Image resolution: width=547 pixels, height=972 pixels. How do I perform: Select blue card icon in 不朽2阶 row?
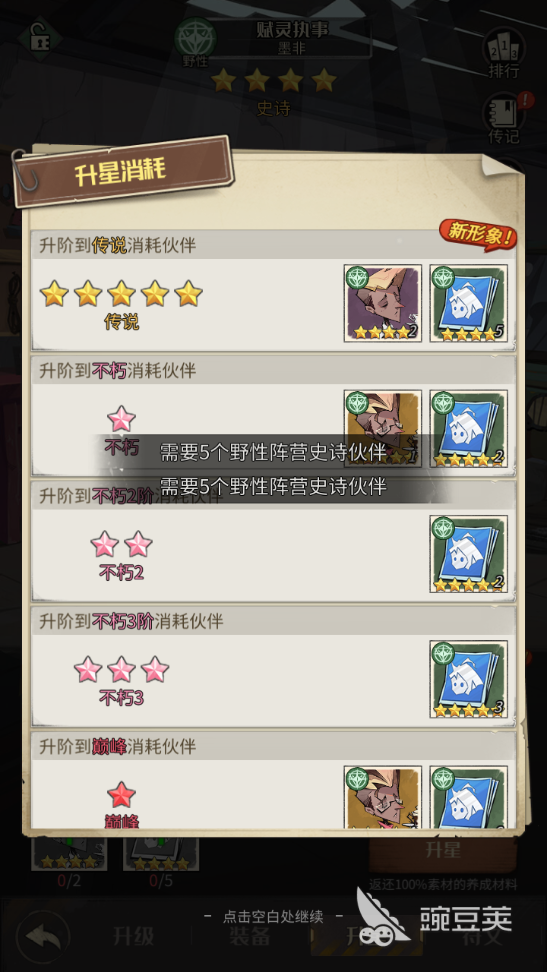click(x=469, y=554)
